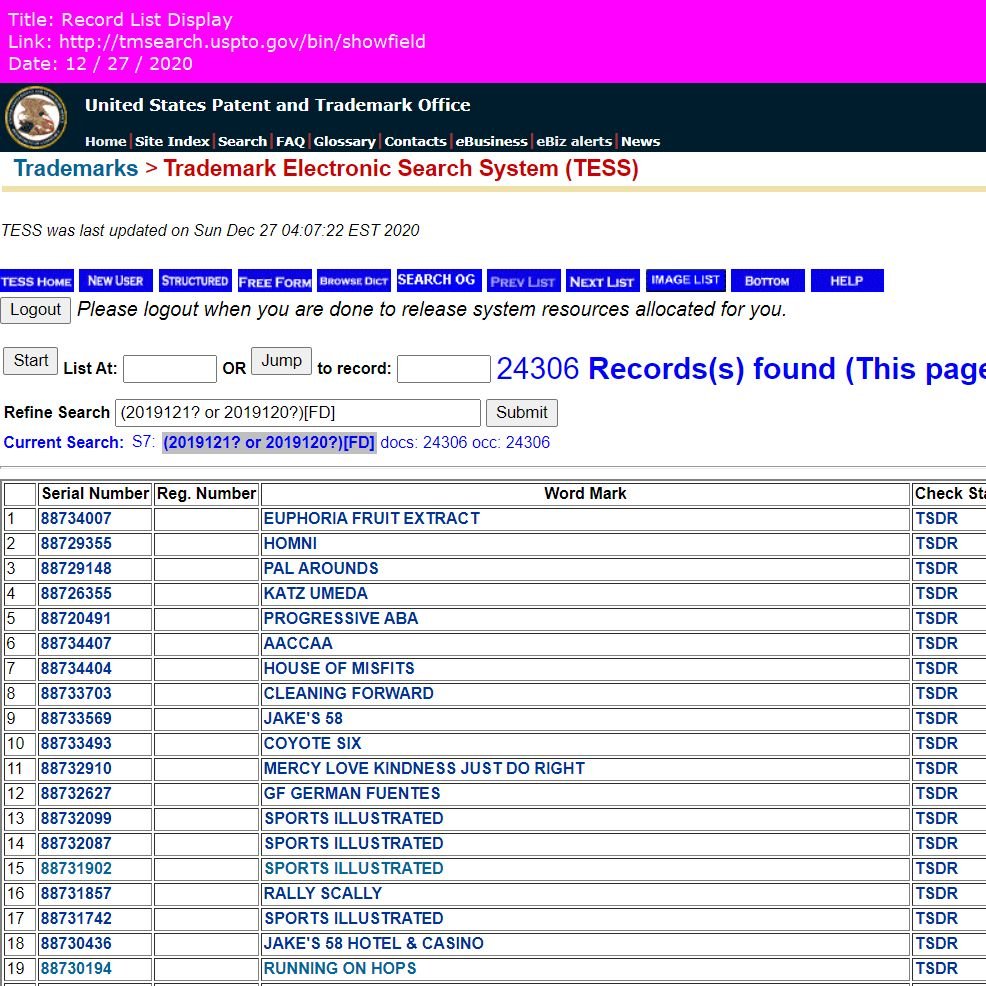Open Glossary navigation link
Screen dimensions: 986x986
tap(345, 141)
